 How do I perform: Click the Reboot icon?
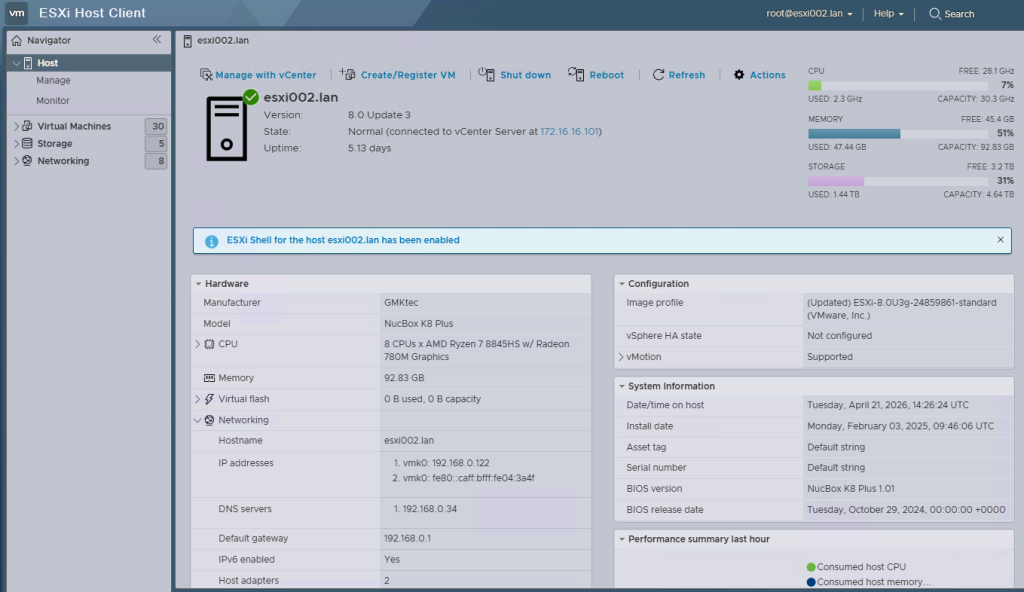(576, 74)
